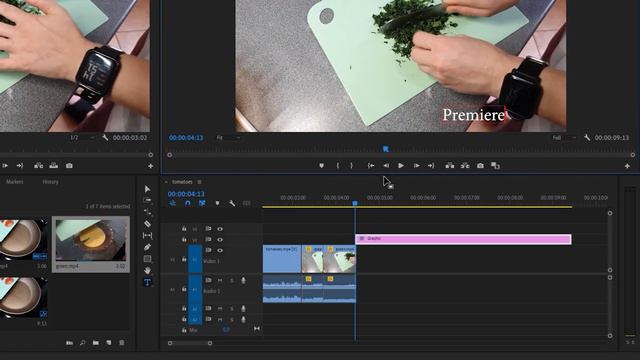Step back one frame in Program Monitor

[386, 166]
